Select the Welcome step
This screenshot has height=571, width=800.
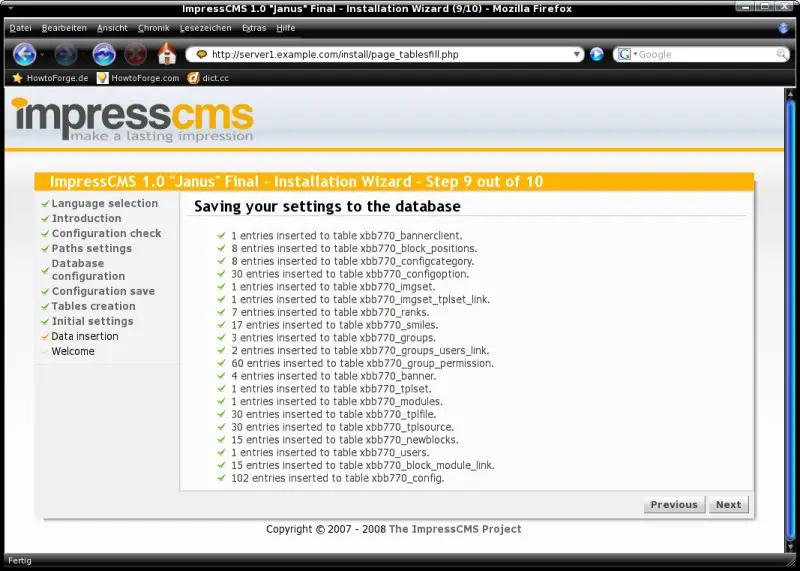tap(73, 351)
